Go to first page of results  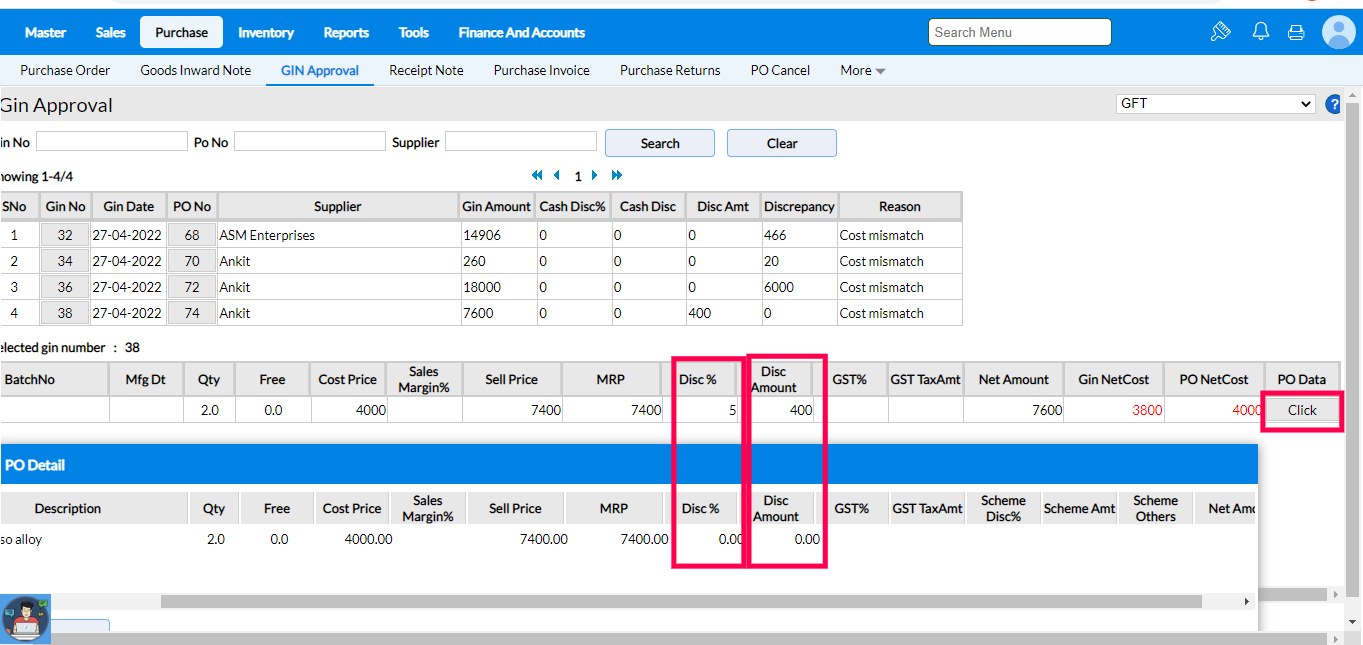point(538,175)
